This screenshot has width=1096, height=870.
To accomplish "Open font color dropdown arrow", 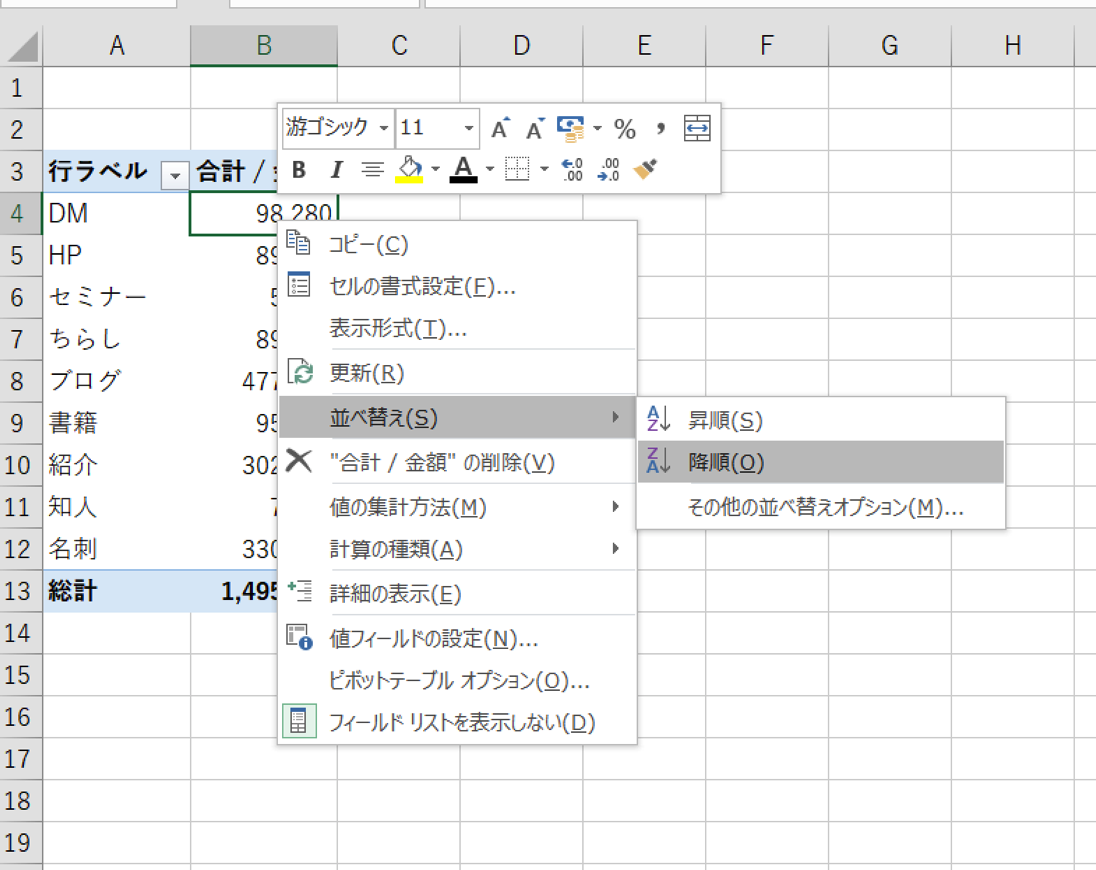I will (489, 170).
